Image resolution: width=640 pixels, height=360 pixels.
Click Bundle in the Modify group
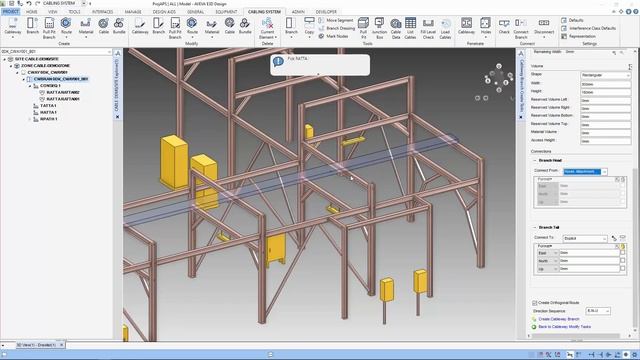click(x=245, y=26)
